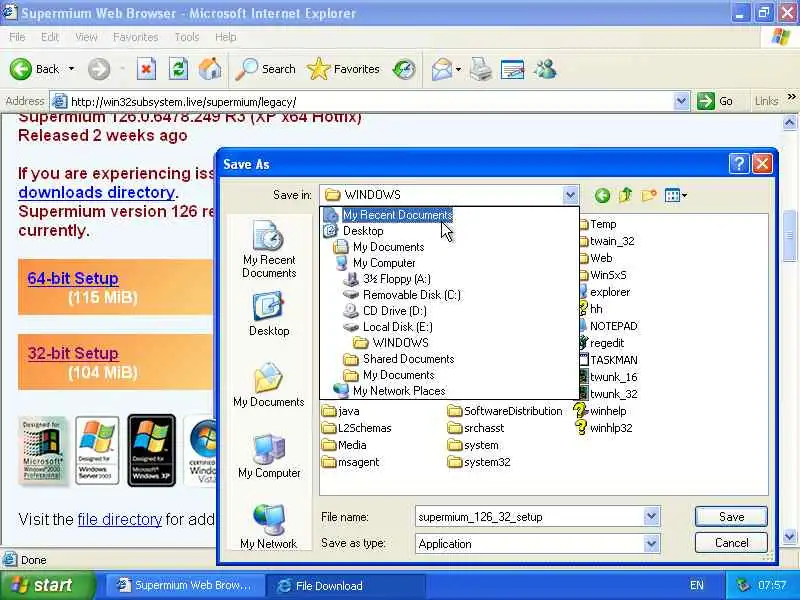The height and width of the screenshot is (600, 800).
Task: Open the Edit menu
Action: [50, 37]
